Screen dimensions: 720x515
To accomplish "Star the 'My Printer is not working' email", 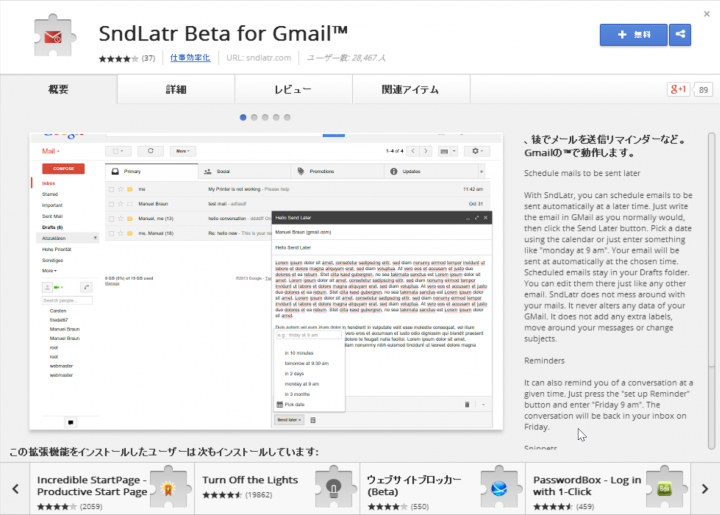I will 121,189.
